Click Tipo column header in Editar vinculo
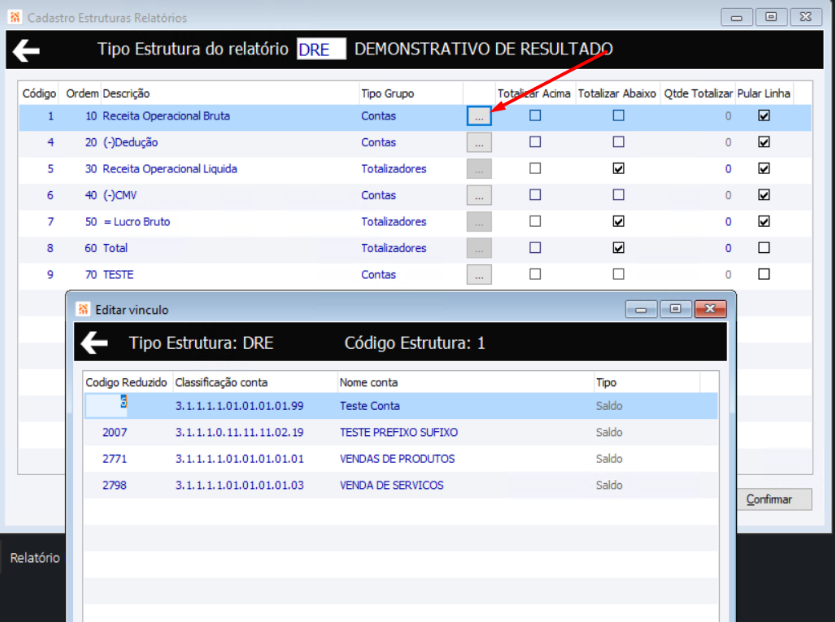This screenshot has height=622, width=835. pos(606,382)
